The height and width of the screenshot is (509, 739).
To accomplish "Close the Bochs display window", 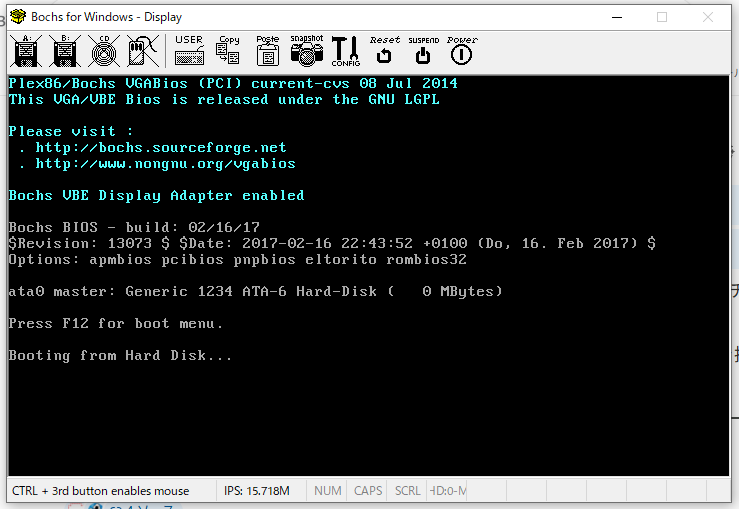I will (707, 17).
